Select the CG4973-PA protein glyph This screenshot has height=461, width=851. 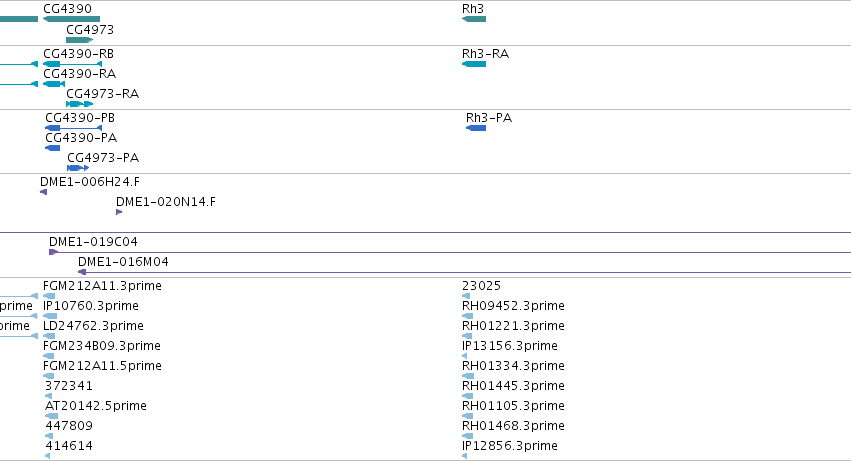click(x=78, y=168)
